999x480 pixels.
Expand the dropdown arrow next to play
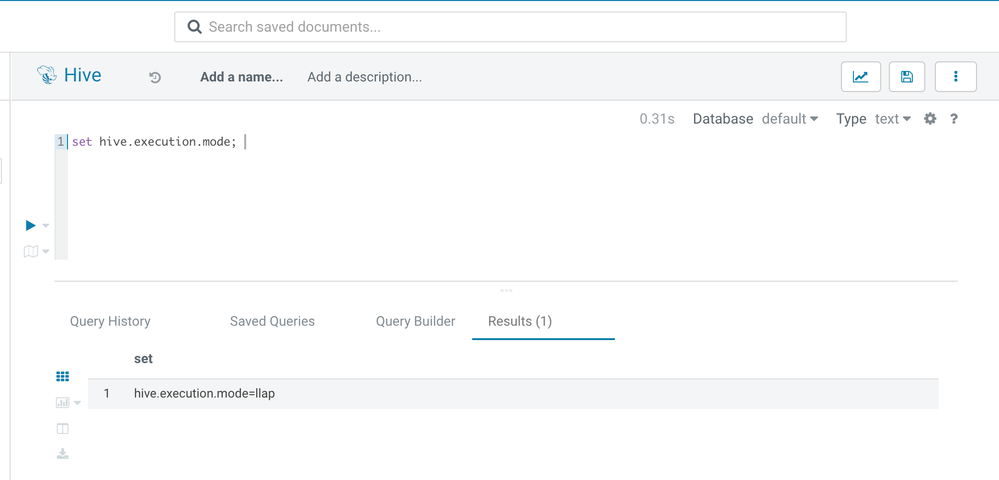45,226
